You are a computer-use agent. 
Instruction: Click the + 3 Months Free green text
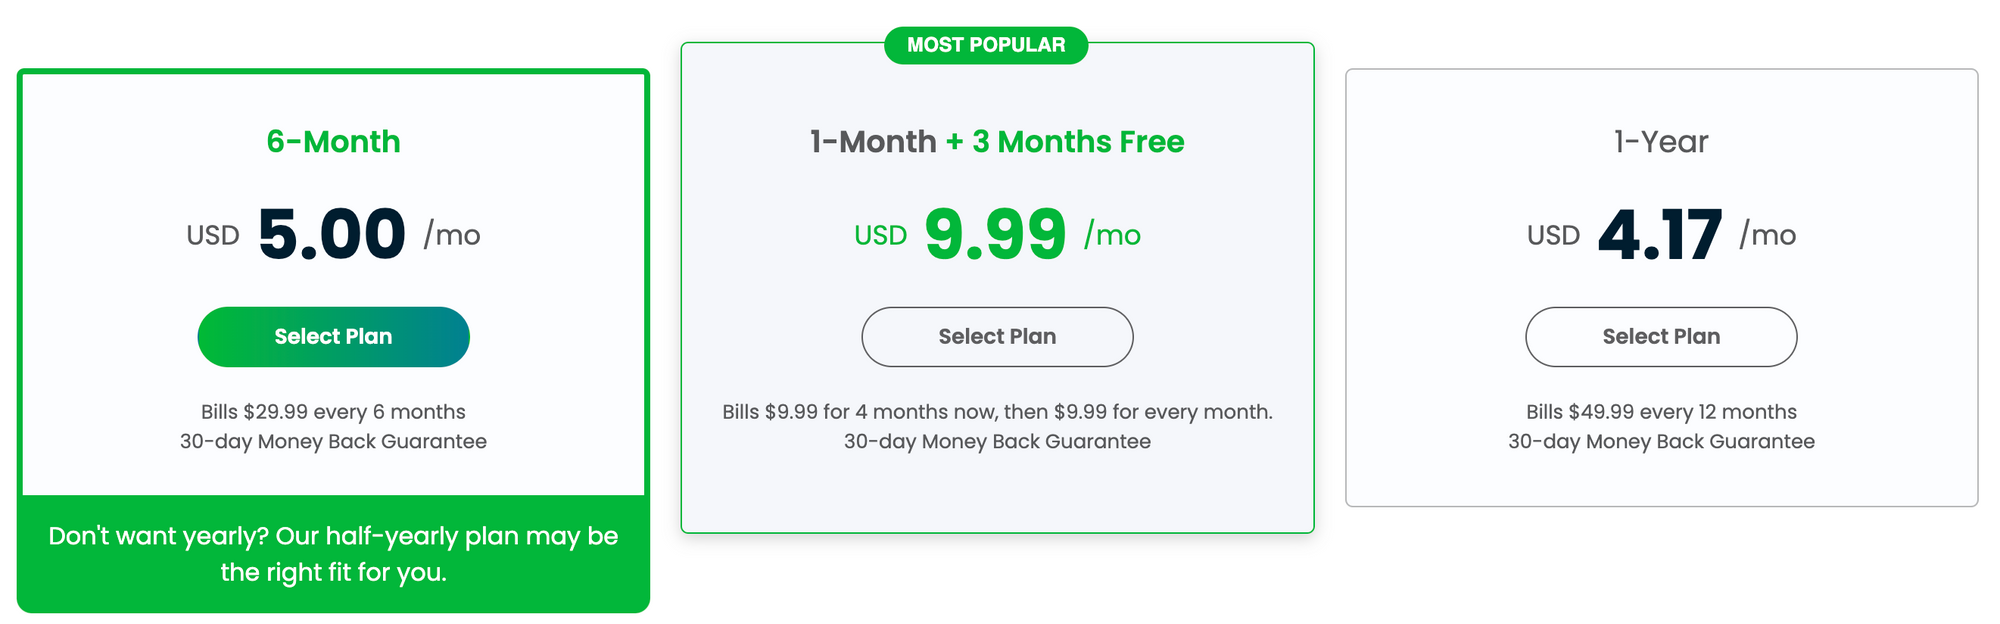pyautogui.click(x=1065, y=142)
